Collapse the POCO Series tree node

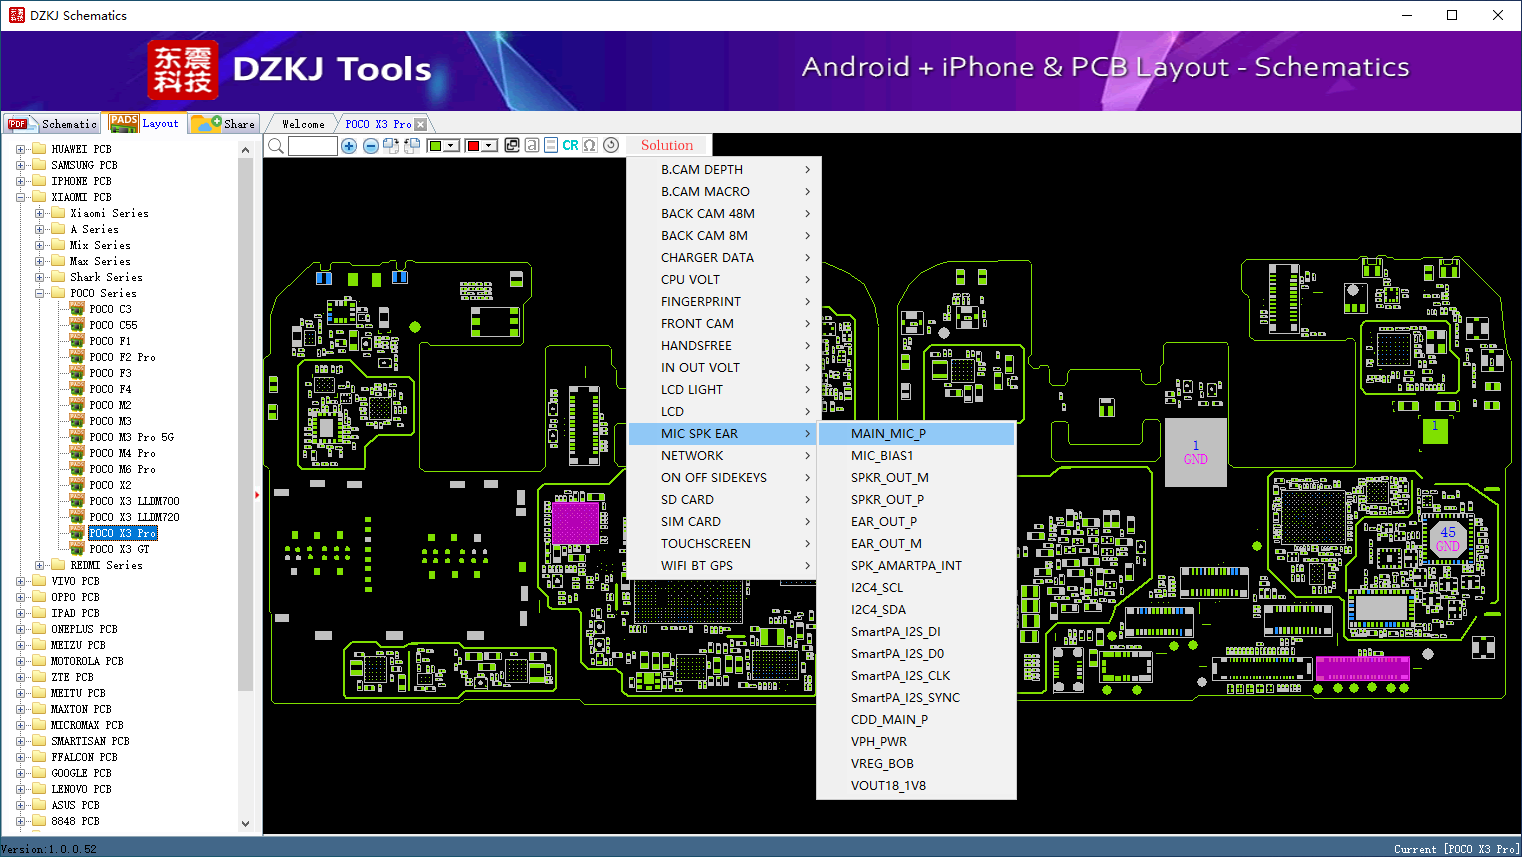click(40, 293)
